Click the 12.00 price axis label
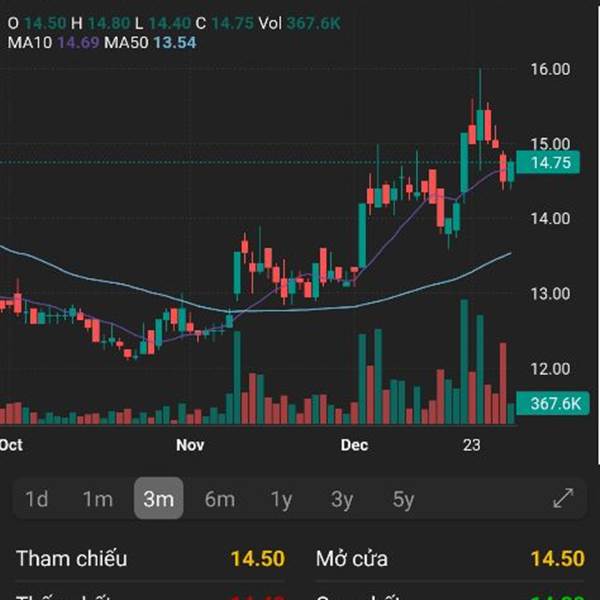Screen dimensions: 600x600 coord(550,368)
